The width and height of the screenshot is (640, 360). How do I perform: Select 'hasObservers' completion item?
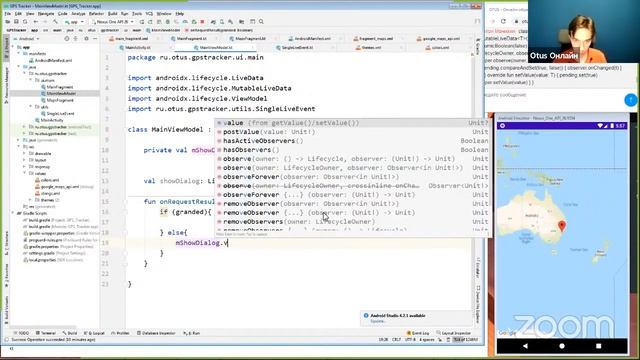352,150
